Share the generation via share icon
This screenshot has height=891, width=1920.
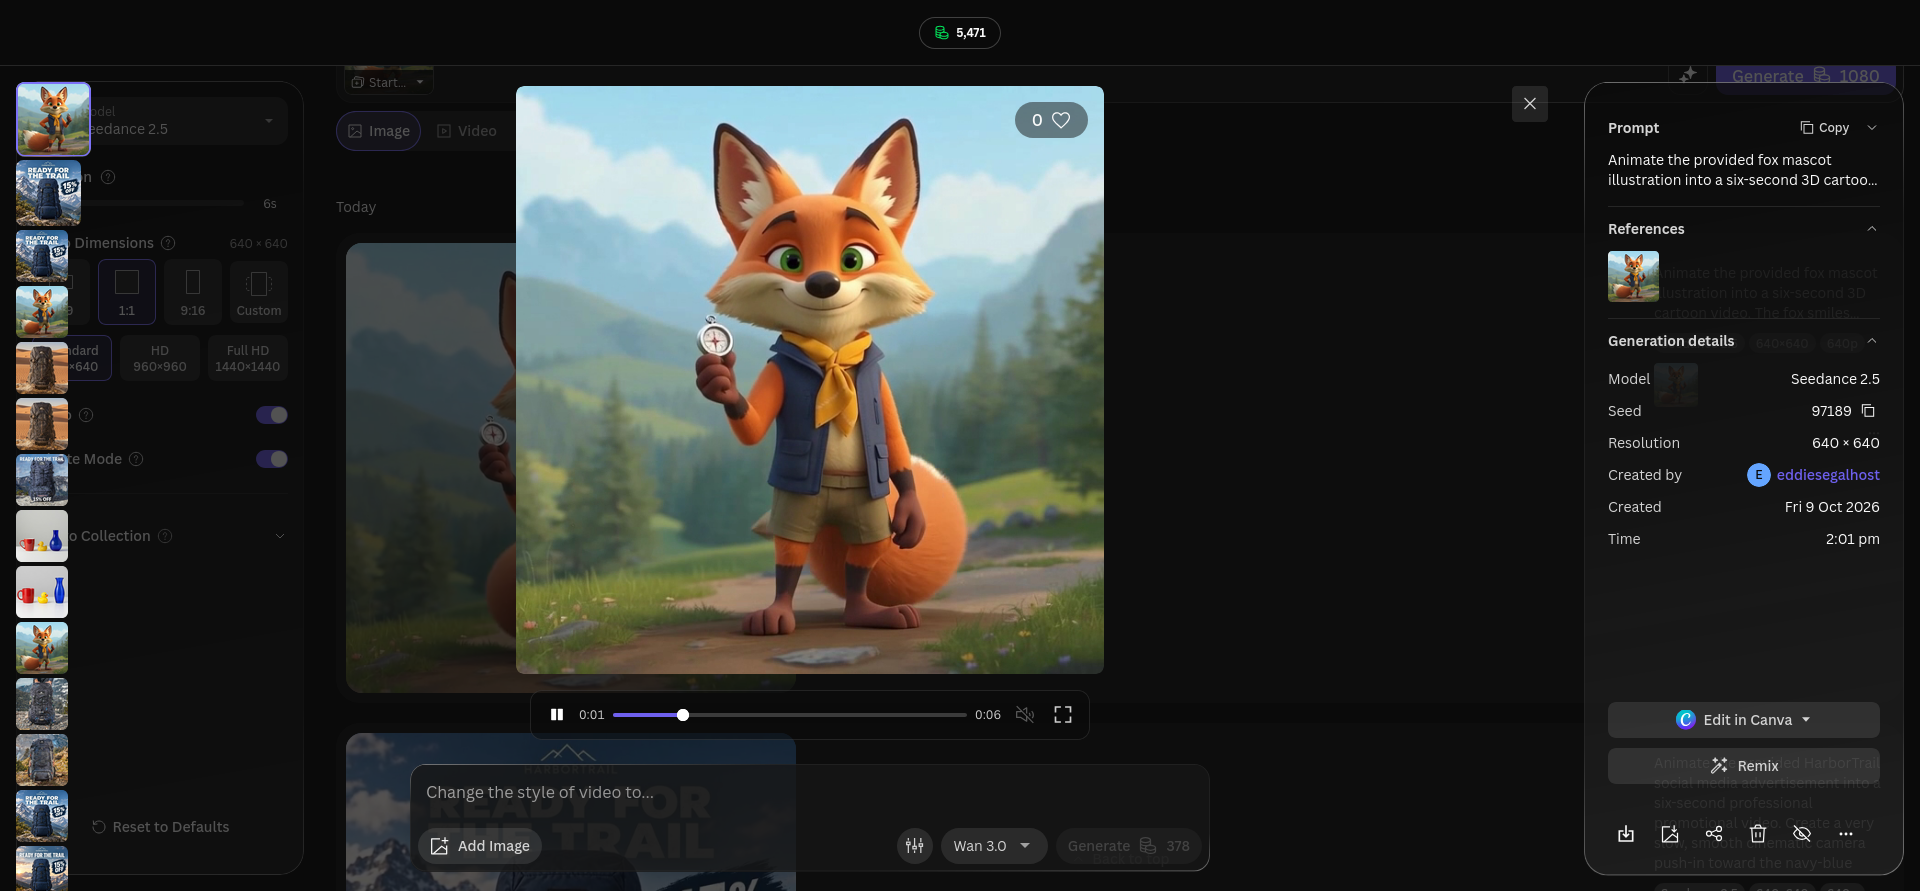pyautogui.click(x=1714, y=834)
